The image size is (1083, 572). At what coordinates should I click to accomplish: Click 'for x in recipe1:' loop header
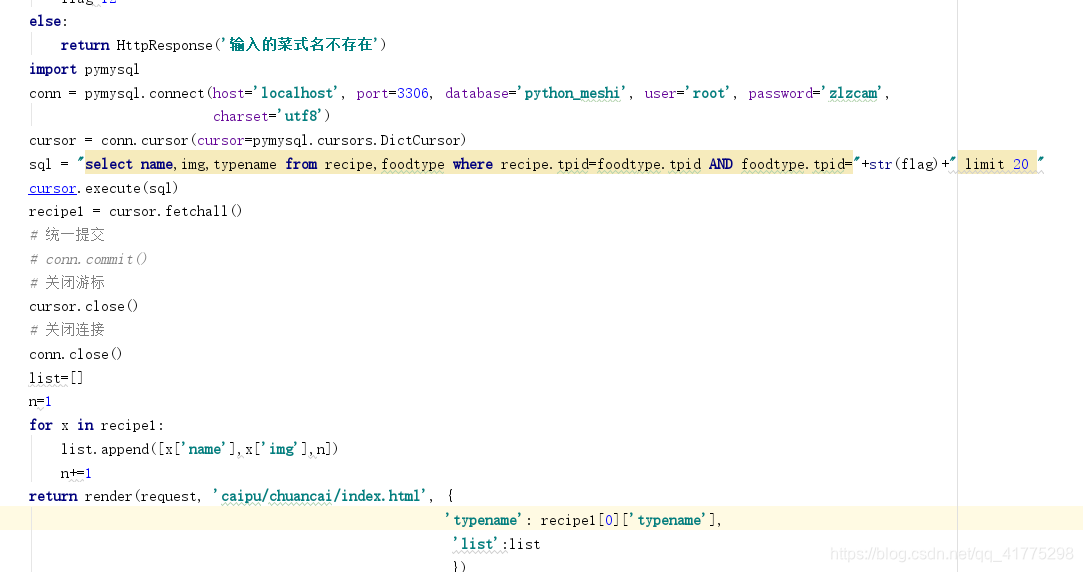(x=96, y=426)
